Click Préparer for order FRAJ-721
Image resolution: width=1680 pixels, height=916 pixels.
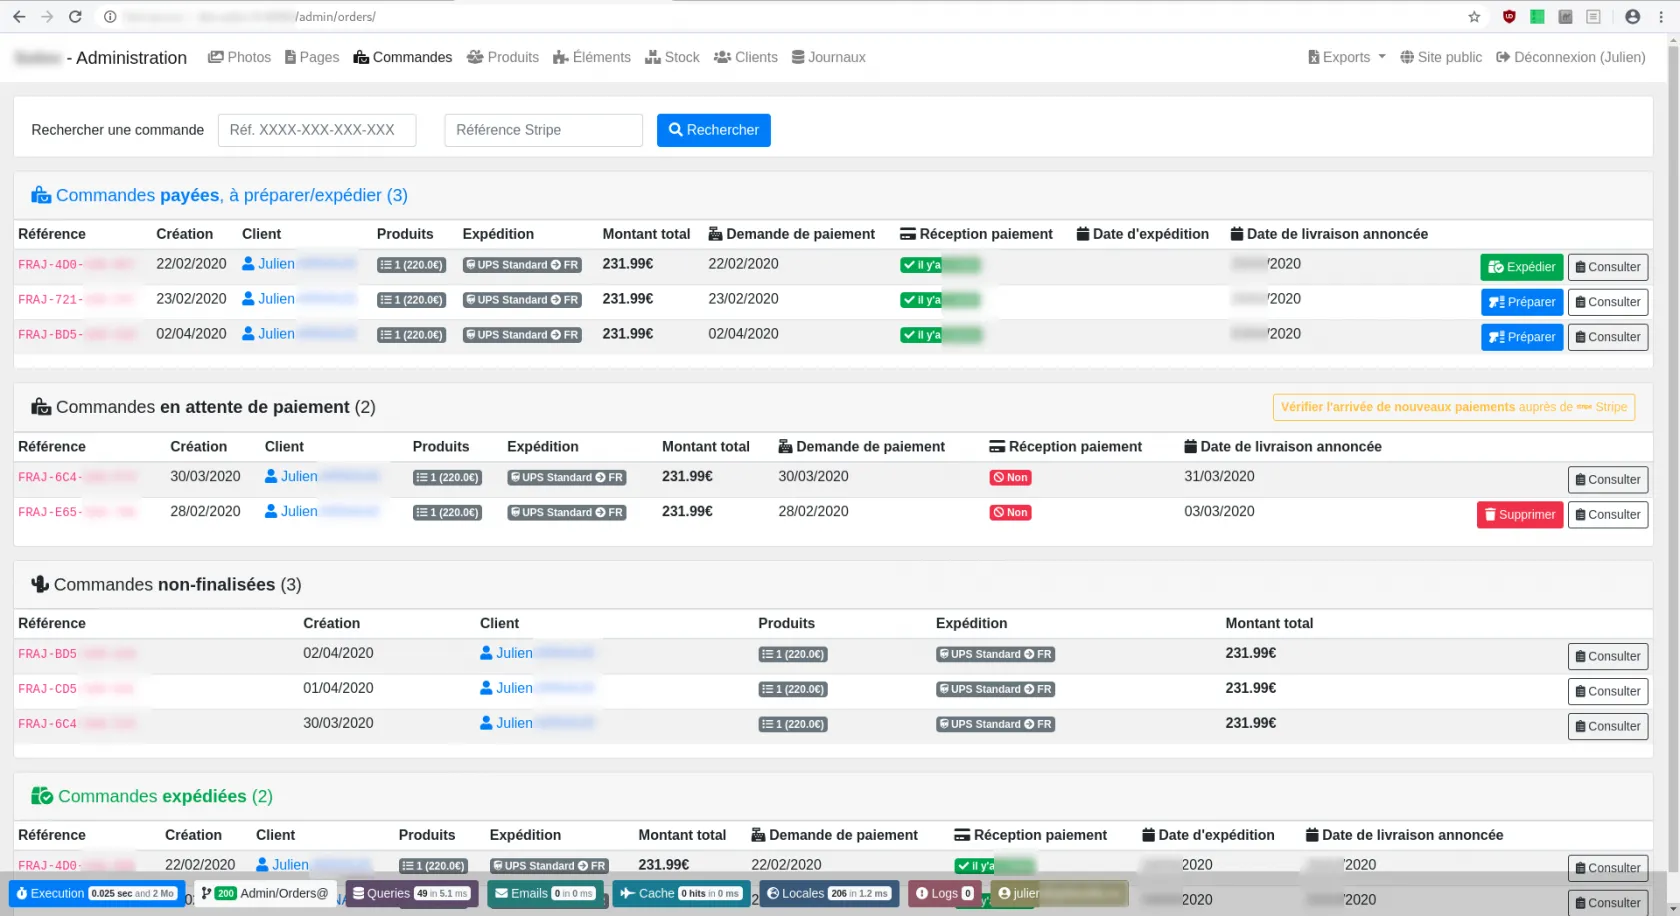1521,302
